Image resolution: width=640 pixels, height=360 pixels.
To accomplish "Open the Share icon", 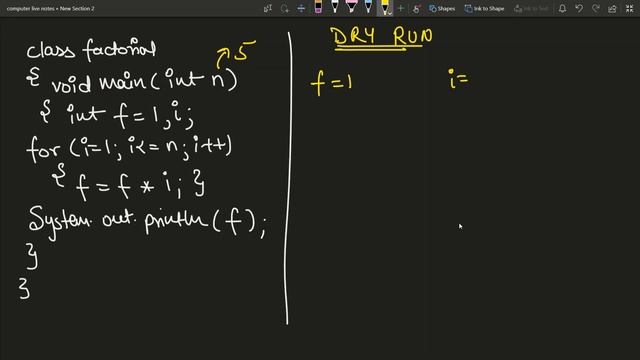I will pos(612,8).
